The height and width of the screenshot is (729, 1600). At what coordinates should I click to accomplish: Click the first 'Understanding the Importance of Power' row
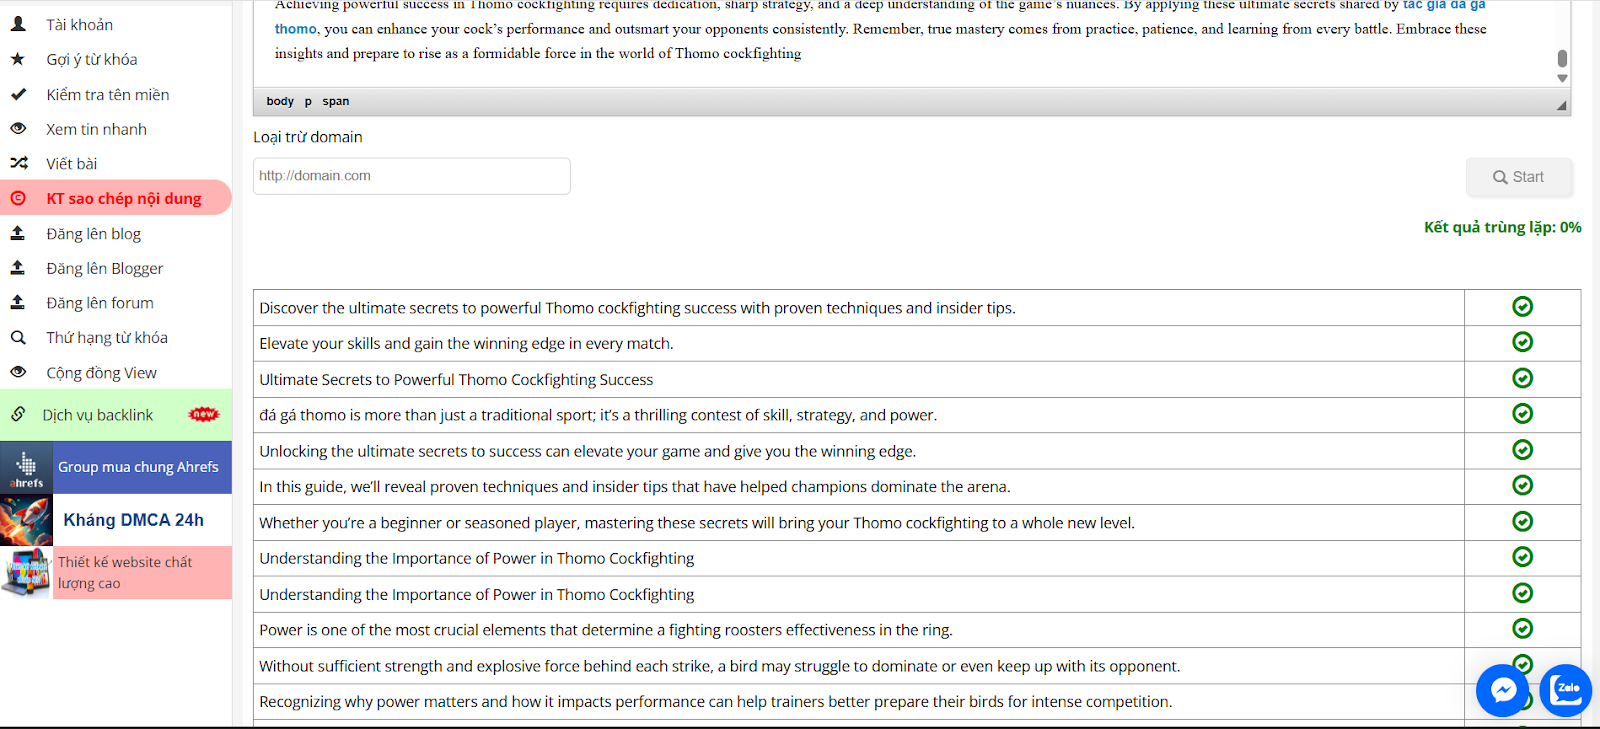coord(859,558)
